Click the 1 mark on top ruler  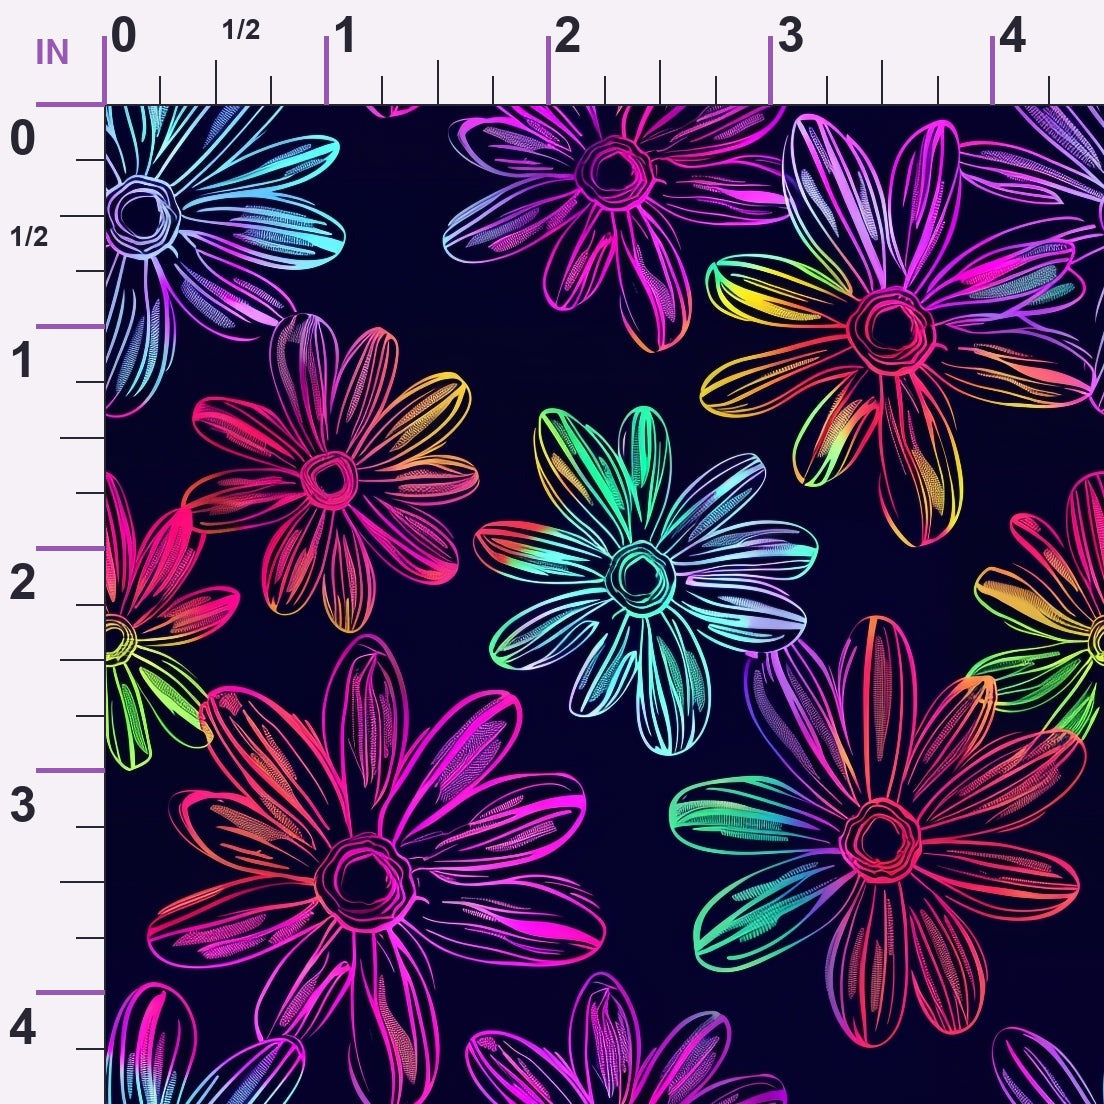[x=345, y=35]
